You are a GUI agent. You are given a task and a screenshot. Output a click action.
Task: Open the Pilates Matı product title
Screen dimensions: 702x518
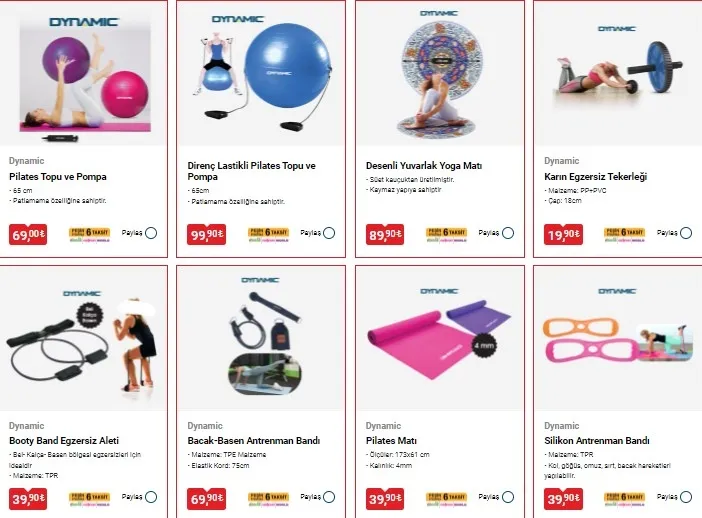pos(391,441)
